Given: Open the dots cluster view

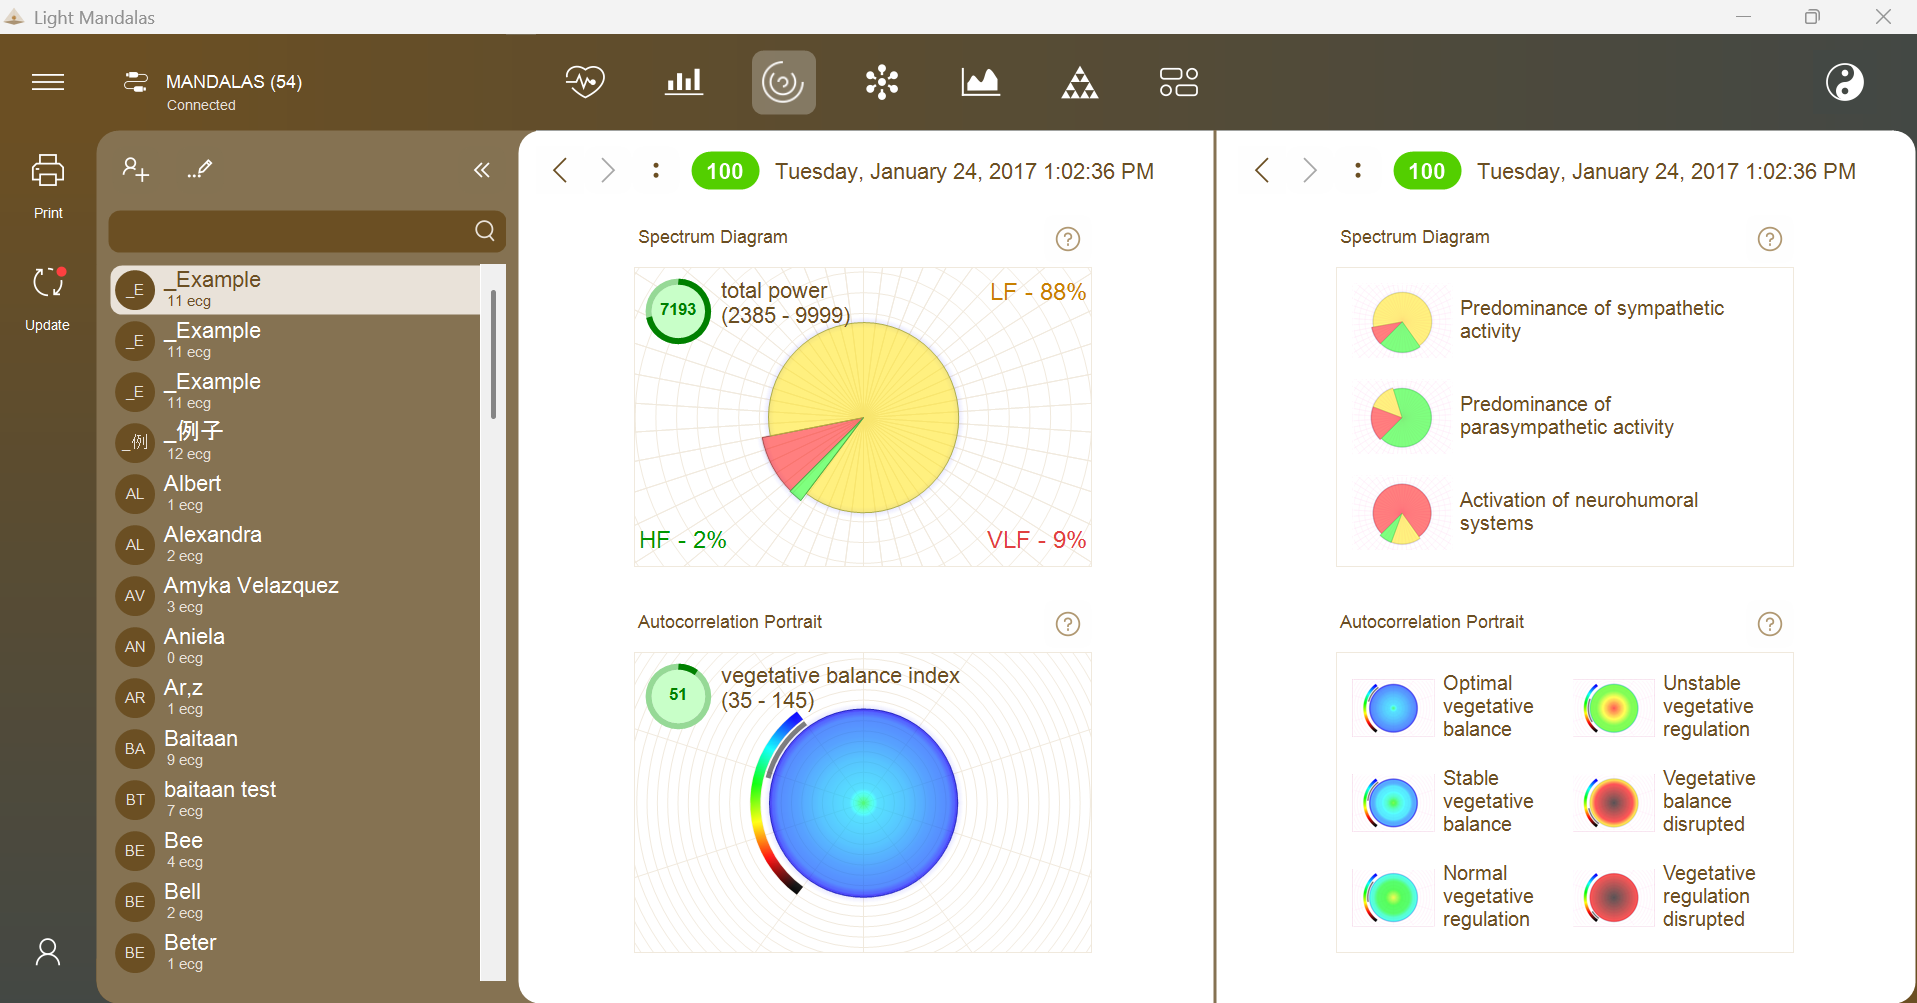Looking at the screenshot, I should click(882, 82).
